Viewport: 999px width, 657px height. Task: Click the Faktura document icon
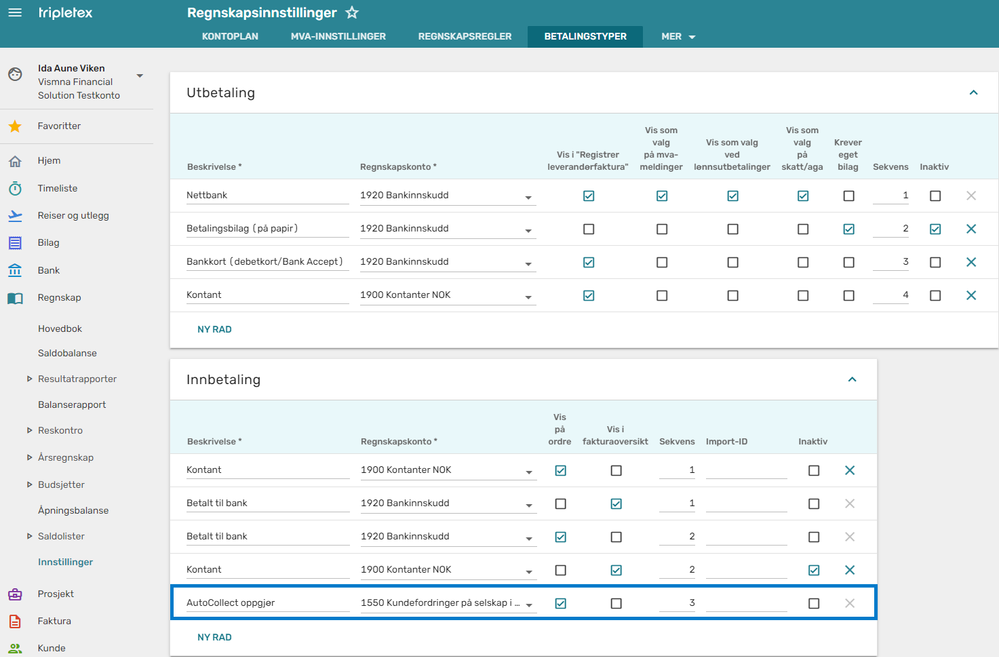point(15,621)
